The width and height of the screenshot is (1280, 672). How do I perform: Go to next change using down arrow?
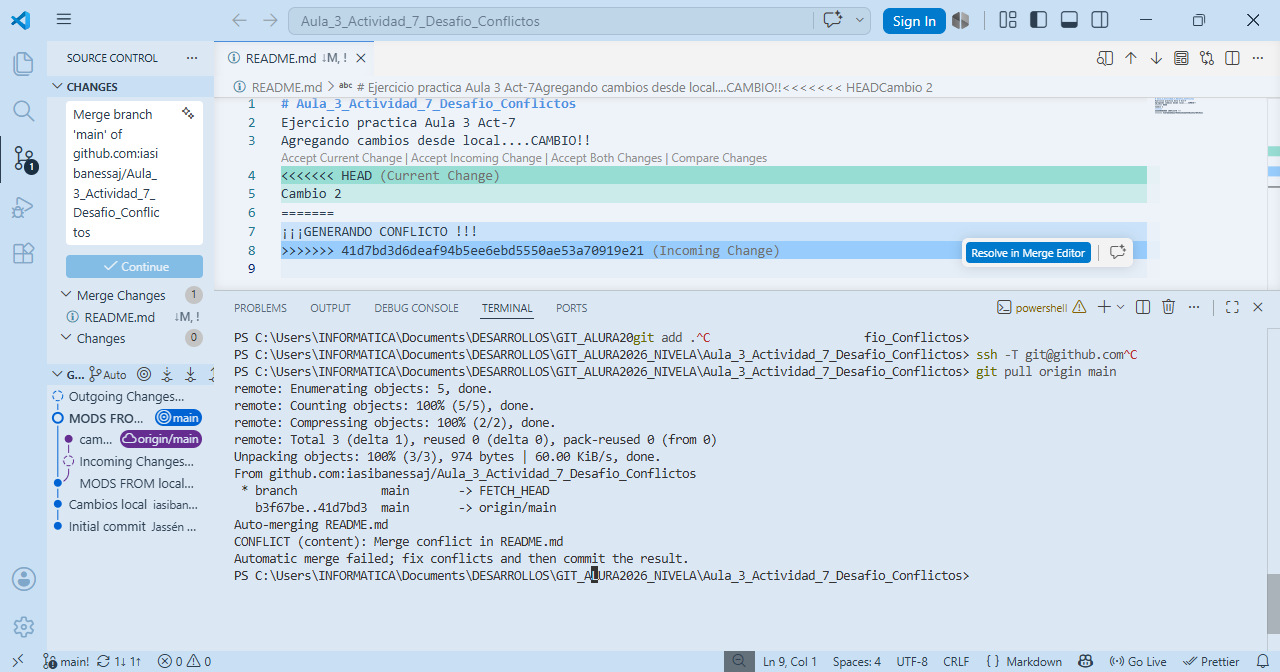[x=1156, y=58]
